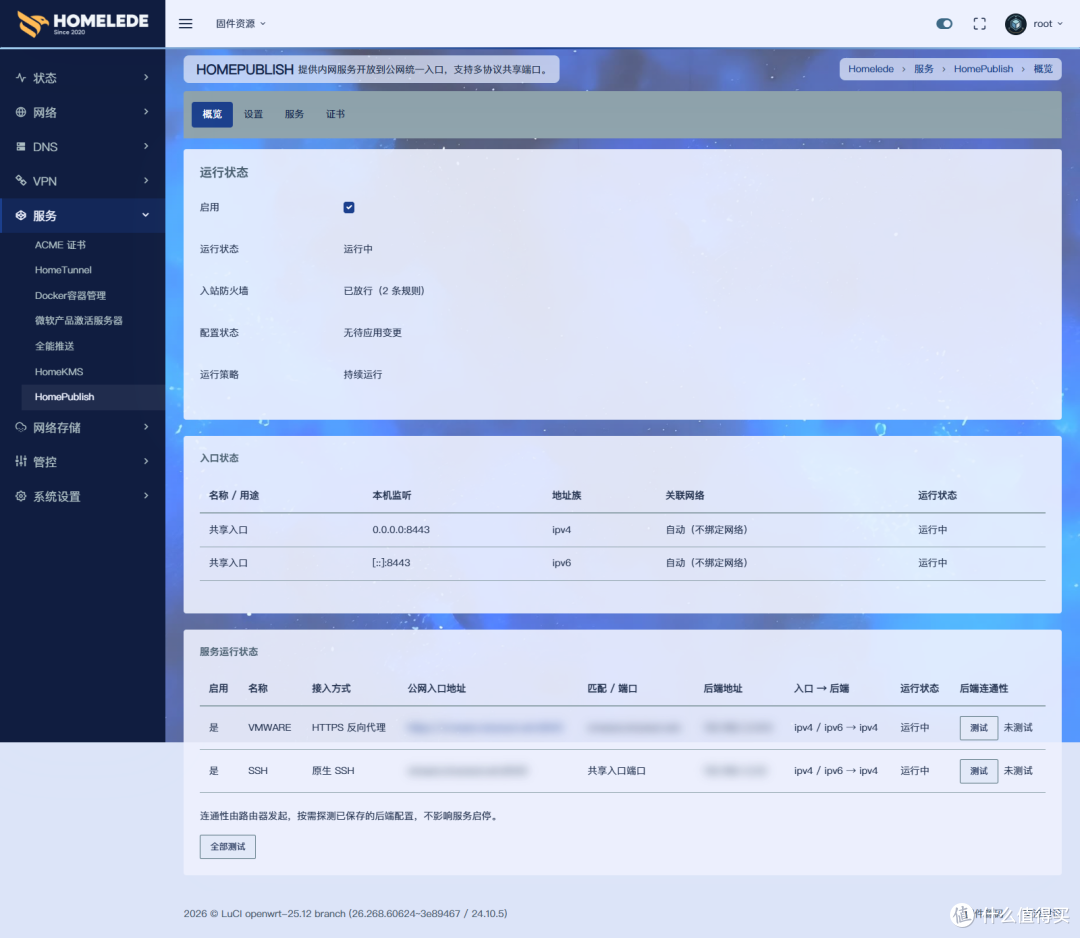Open the root user dropdown arrow
Screen dimensions: 1080x938
[1060, 24]
